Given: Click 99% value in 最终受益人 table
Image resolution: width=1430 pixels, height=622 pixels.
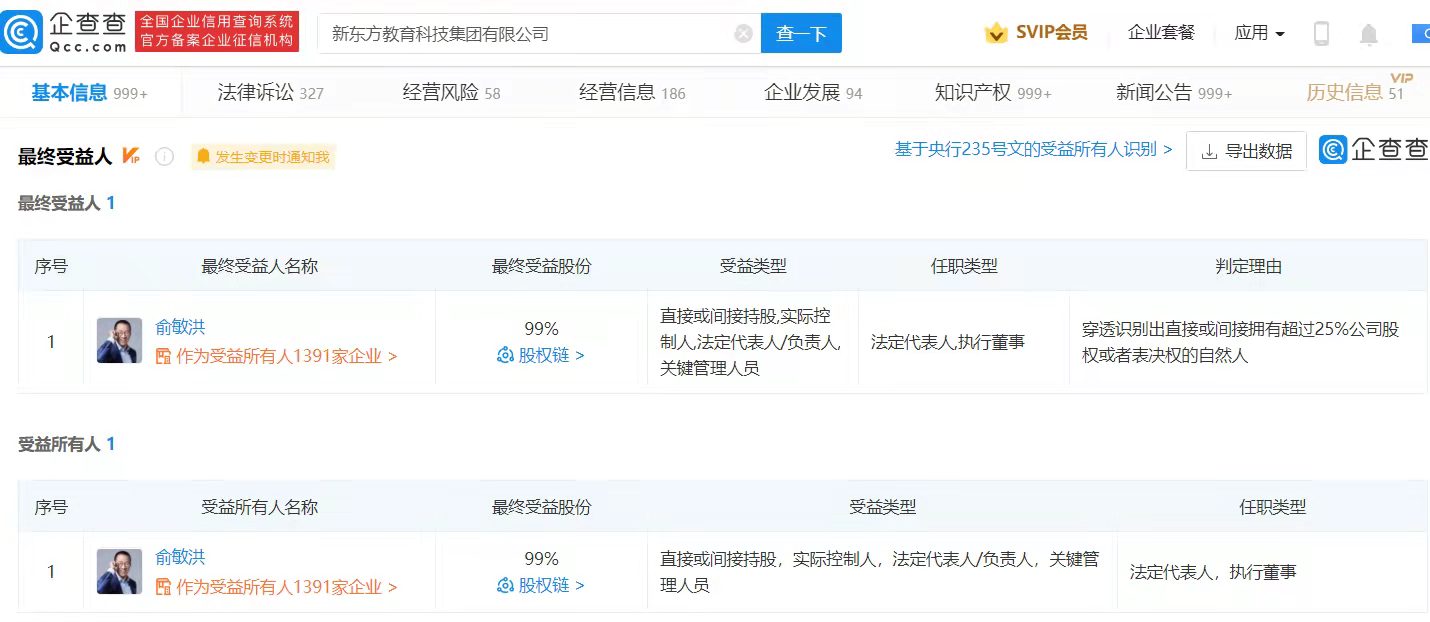Looking at the screenshot, I should 541,328.
